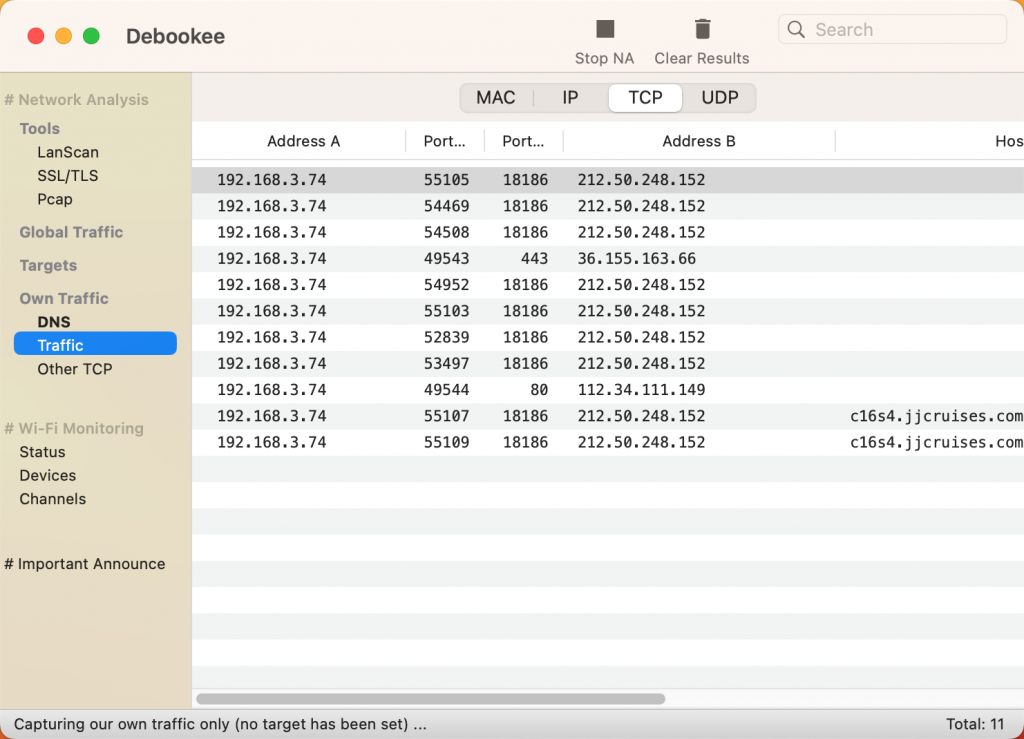The height and width of the screenshot is (739, 1024).
Task: Open the Pcap tool
Action: [55, 199]
